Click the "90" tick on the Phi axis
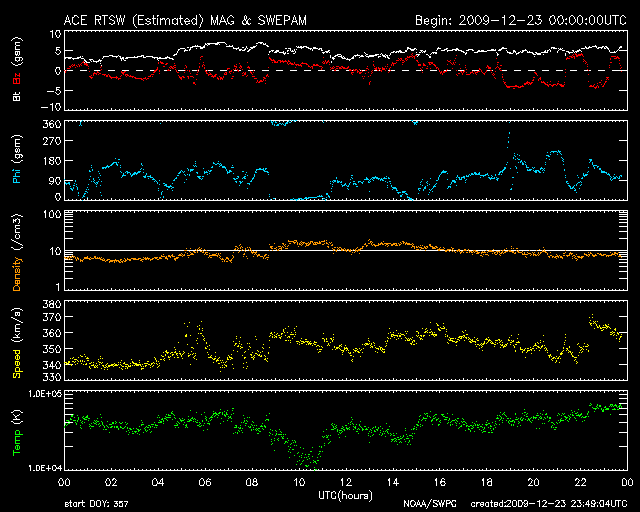The image size is (640, 512). pyautogui.click(x=55, y=181)
